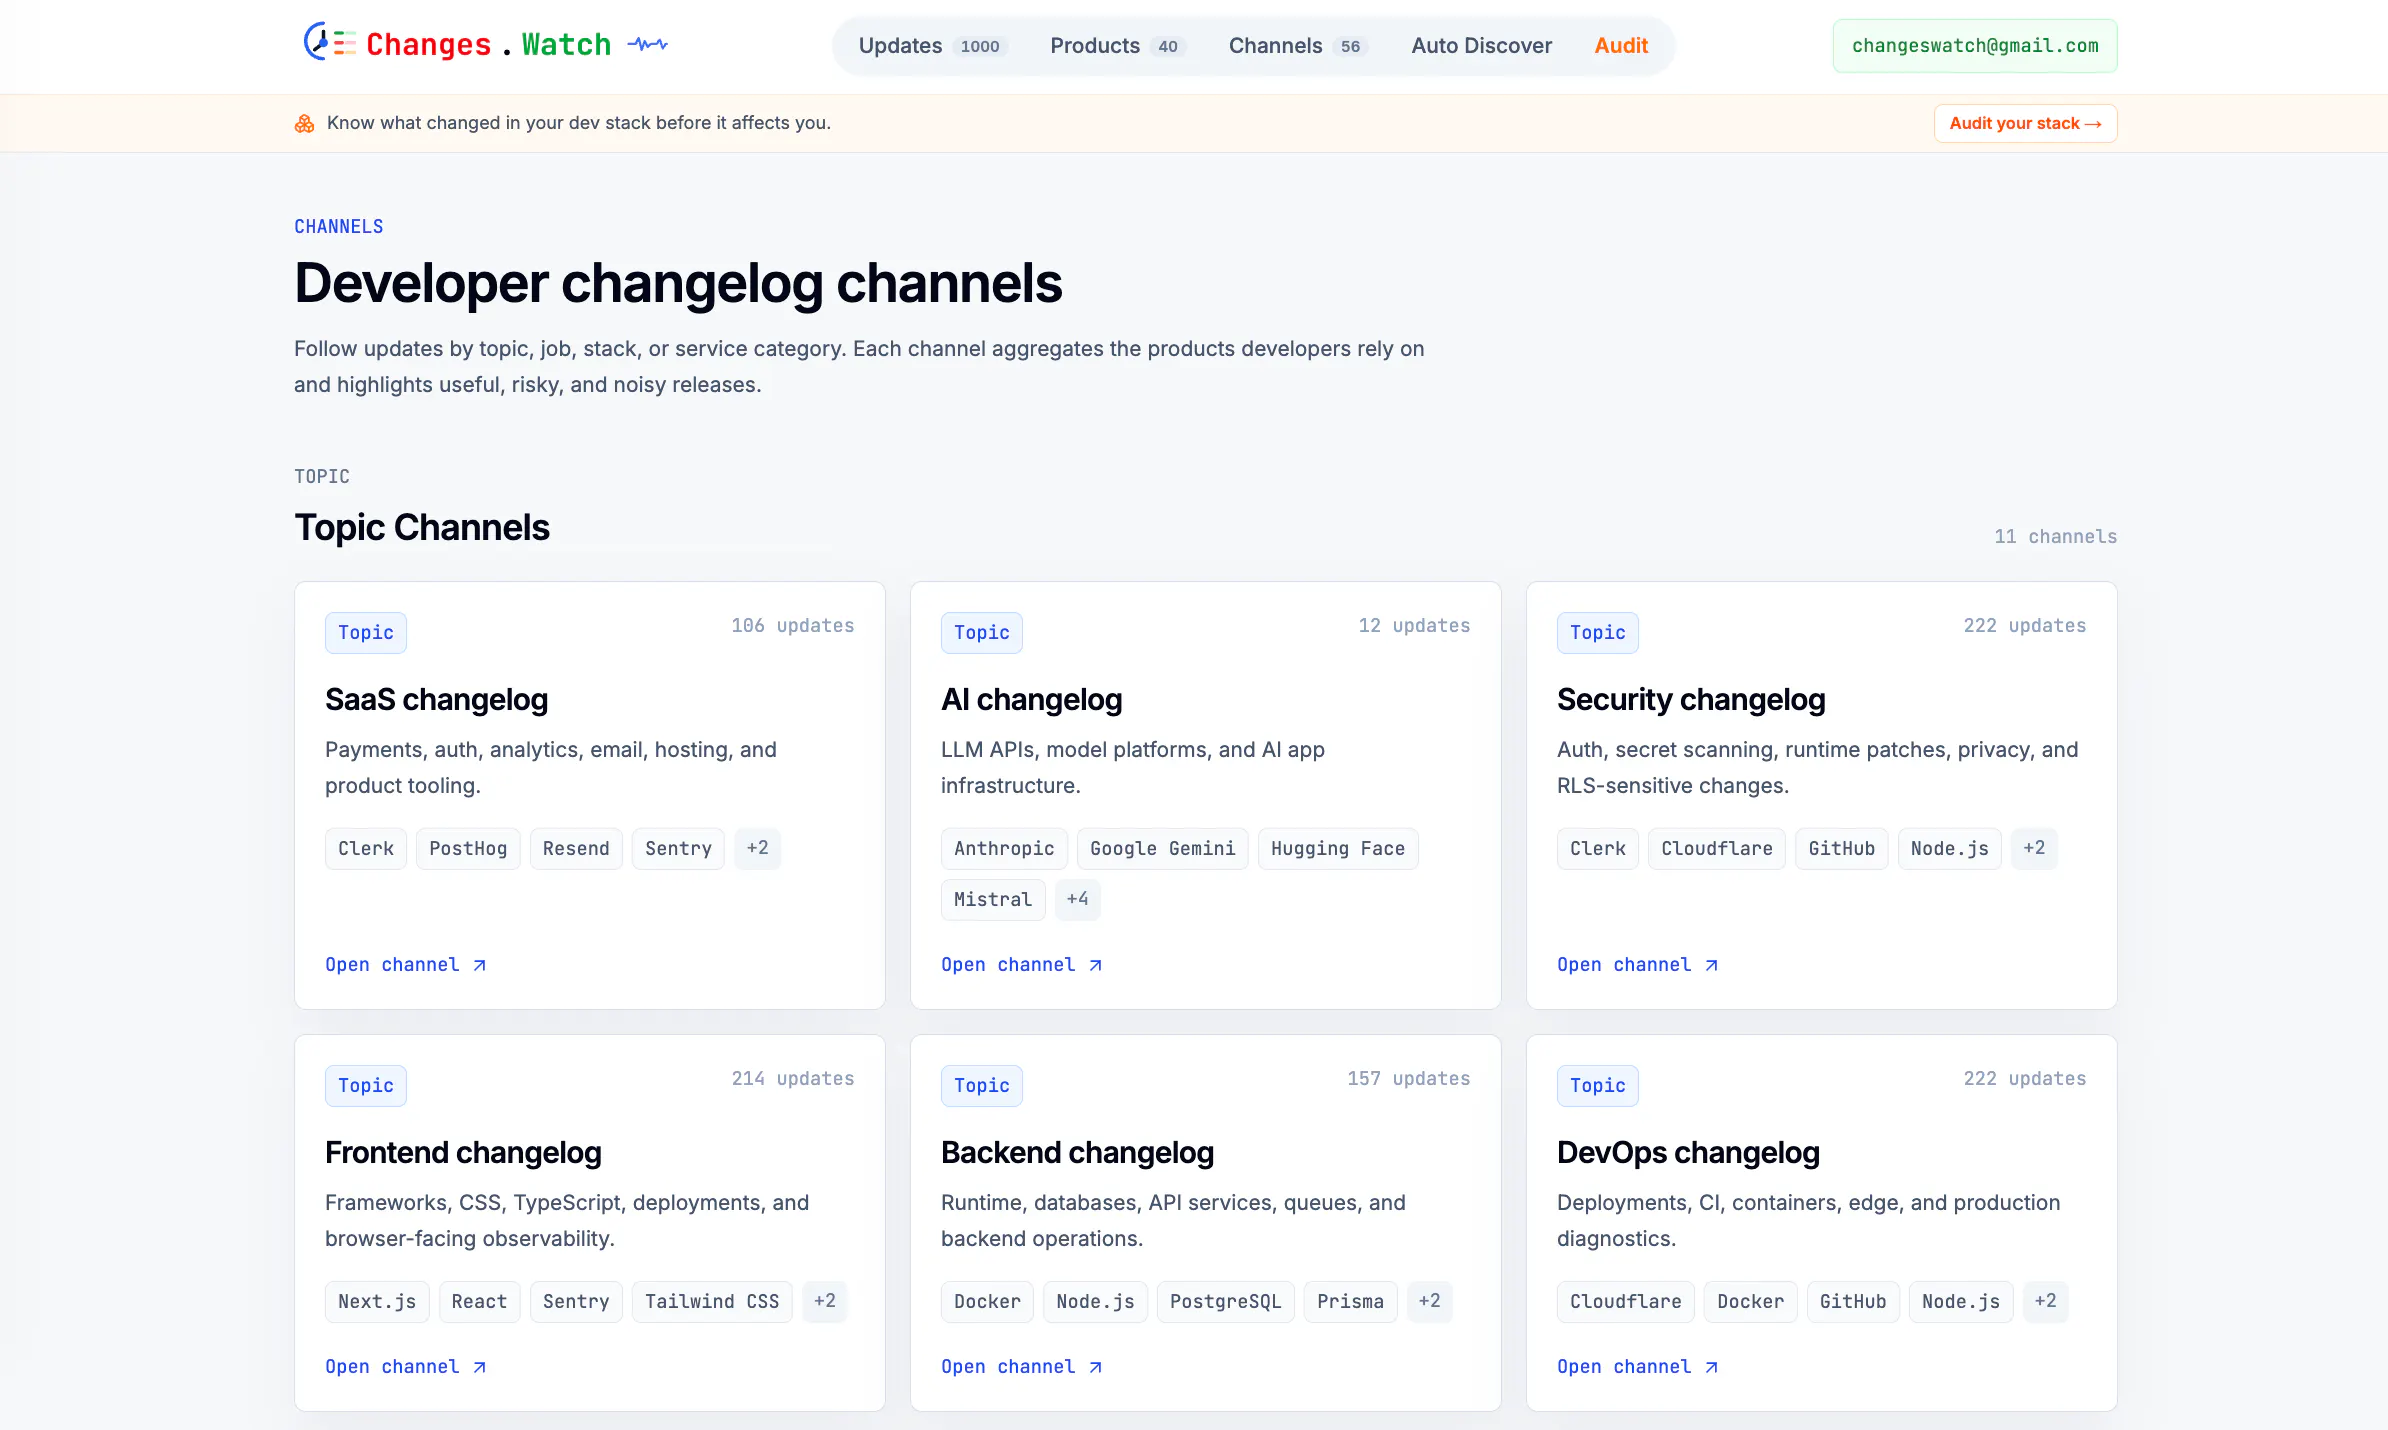Click the SaaS changelog card title
This screenshot has height=1430, width=2388.
point(436,700)
